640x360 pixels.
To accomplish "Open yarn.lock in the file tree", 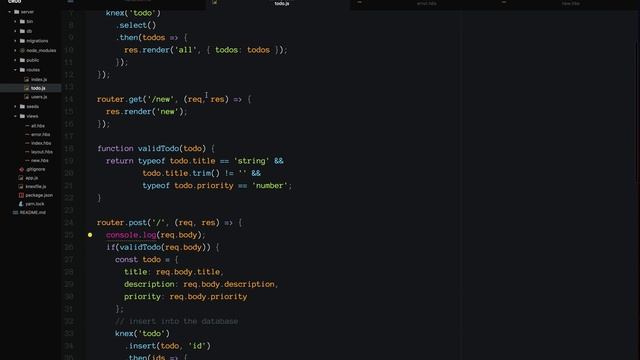I will click(35, 204).
